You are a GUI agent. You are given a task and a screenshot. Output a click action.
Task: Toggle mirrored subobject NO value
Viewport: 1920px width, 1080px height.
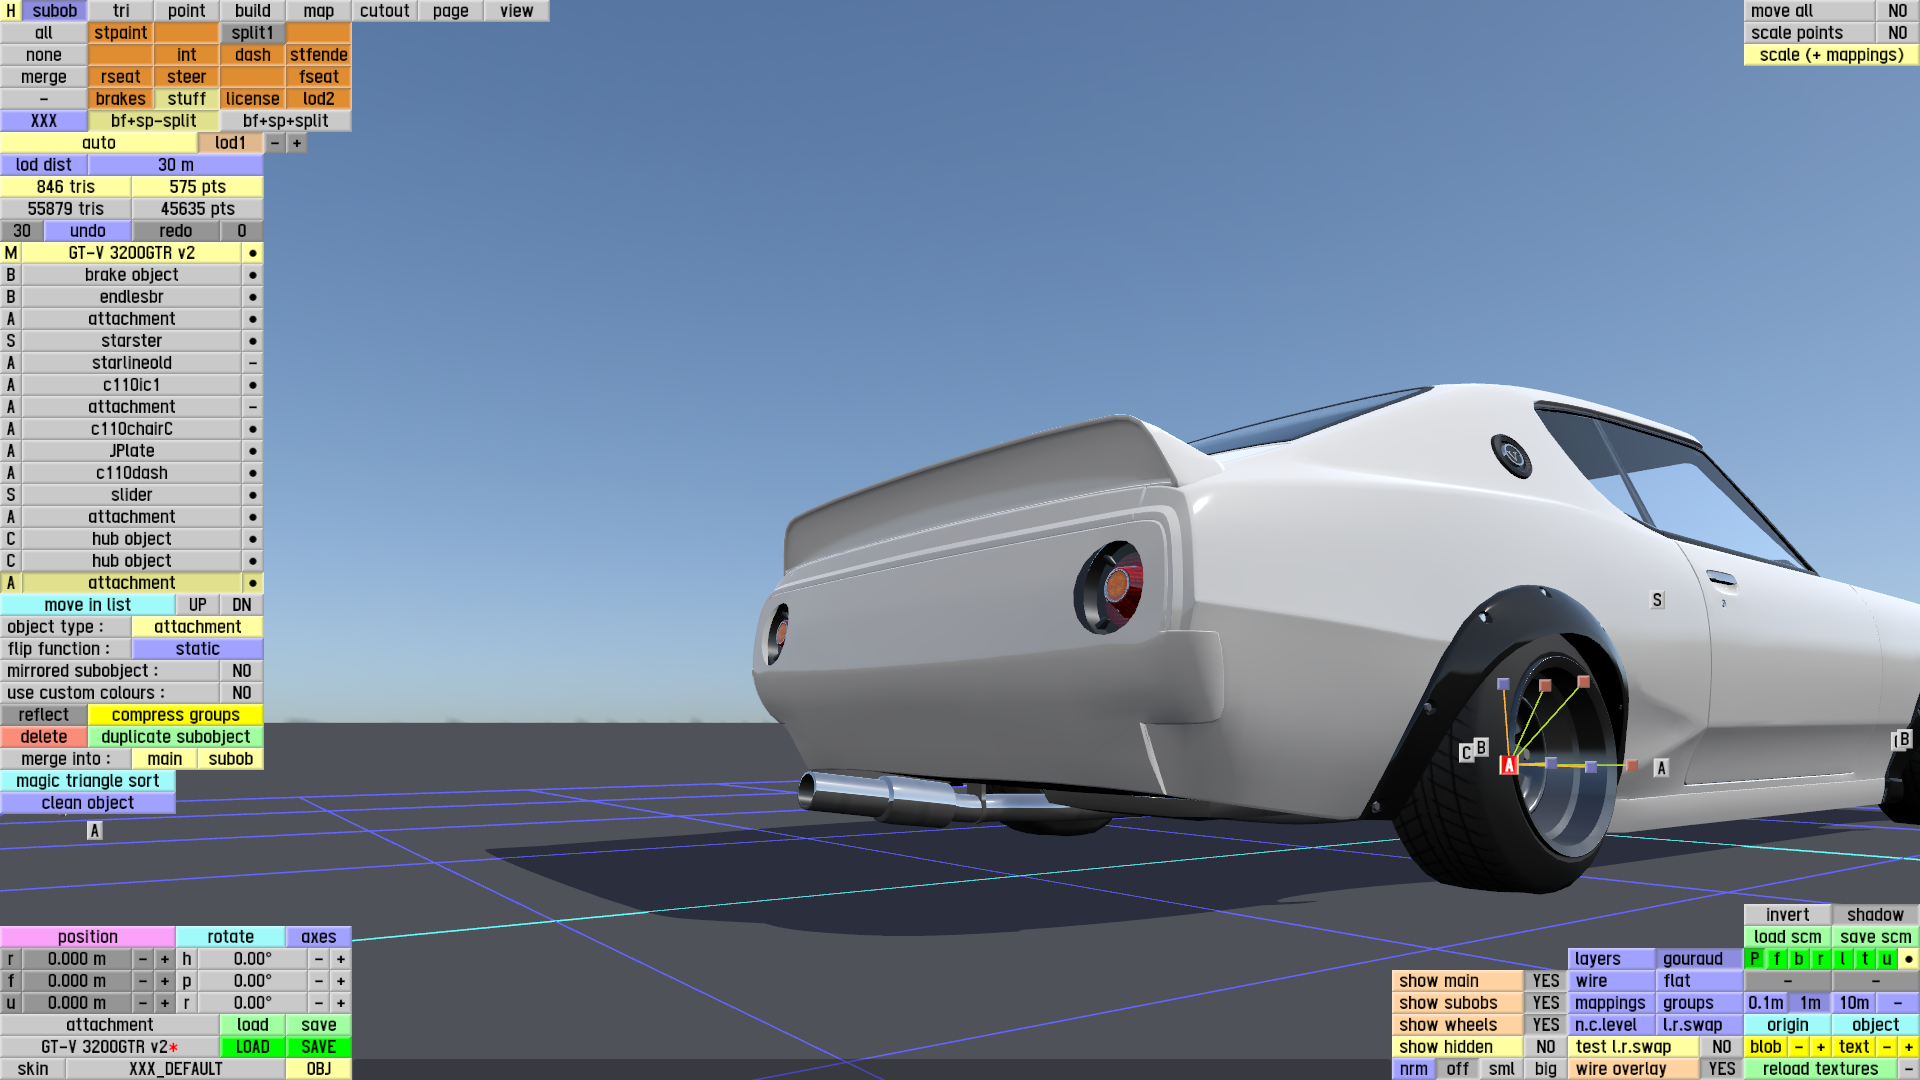(x=241, y=671)
